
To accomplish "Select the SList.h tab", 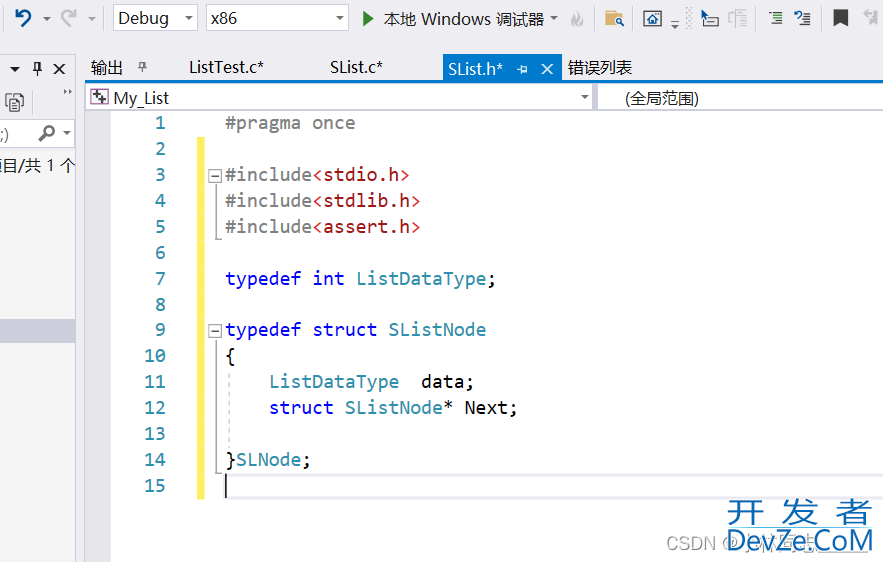I will pos(475,69).
